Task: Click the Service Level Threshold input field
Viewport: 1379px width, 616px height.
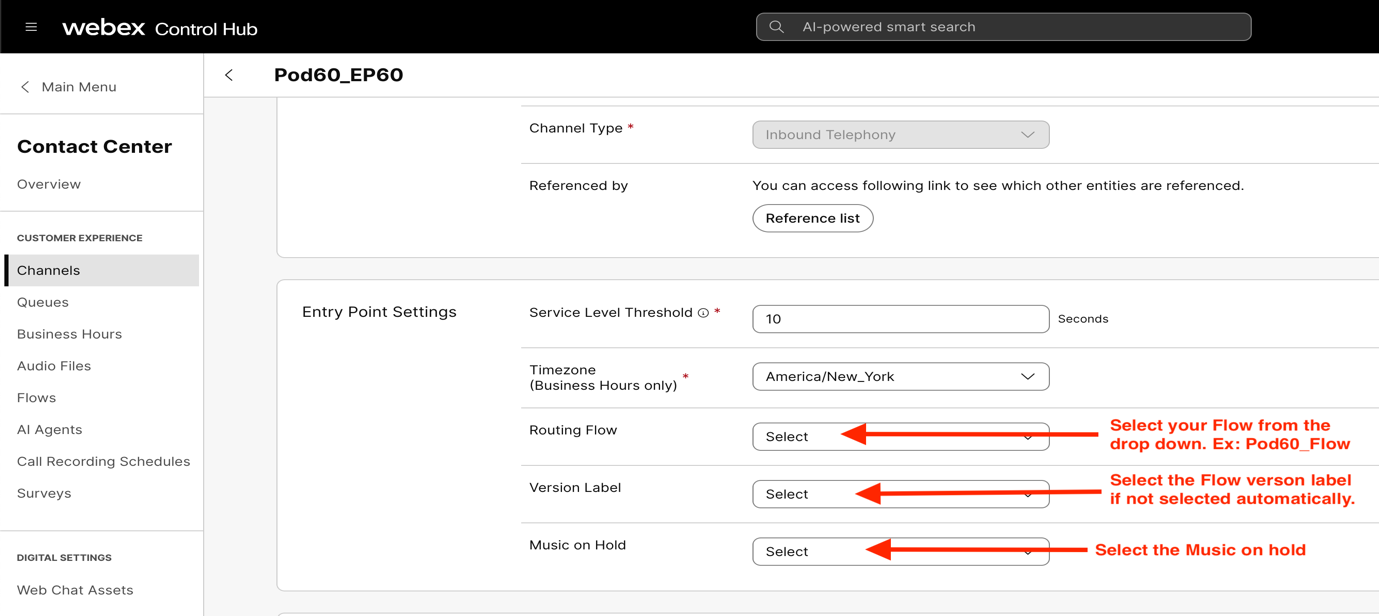Action: (x=900, y=319)
